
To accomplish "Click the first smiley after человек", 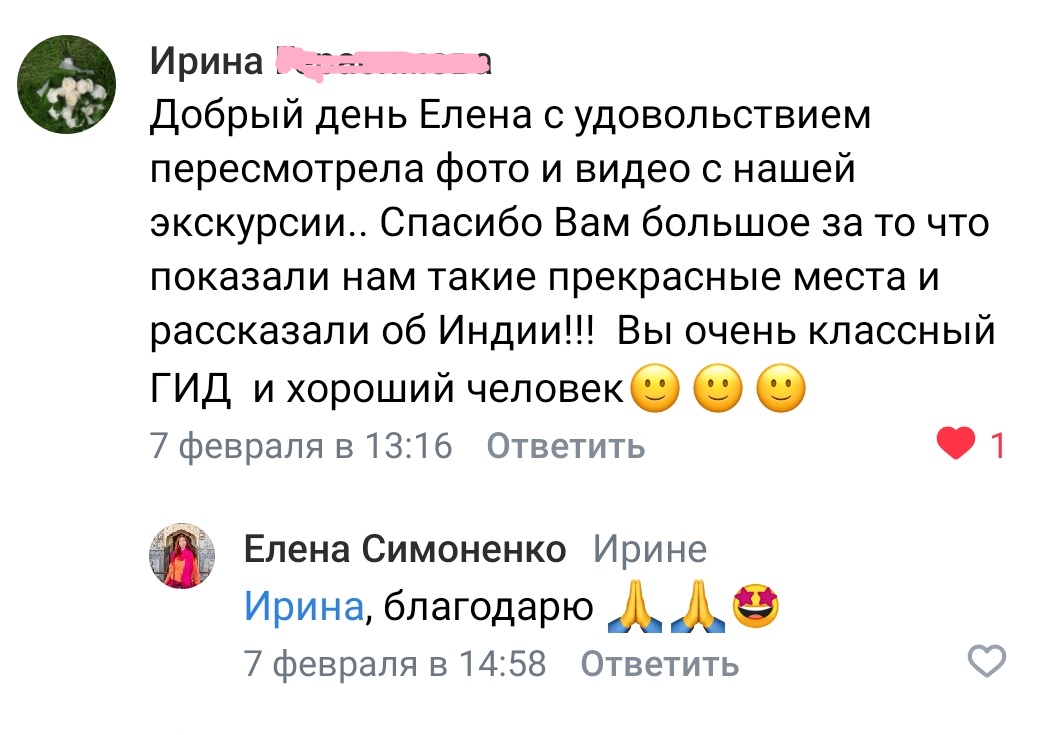I will click(x=655, y=388).
